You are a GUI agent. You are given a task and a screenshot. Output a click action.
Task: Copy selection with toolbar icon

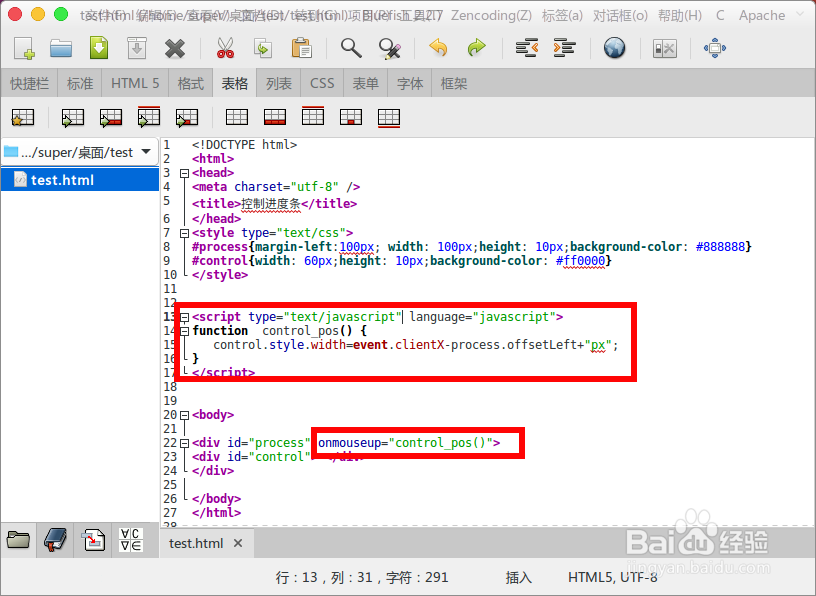[263, 48]
